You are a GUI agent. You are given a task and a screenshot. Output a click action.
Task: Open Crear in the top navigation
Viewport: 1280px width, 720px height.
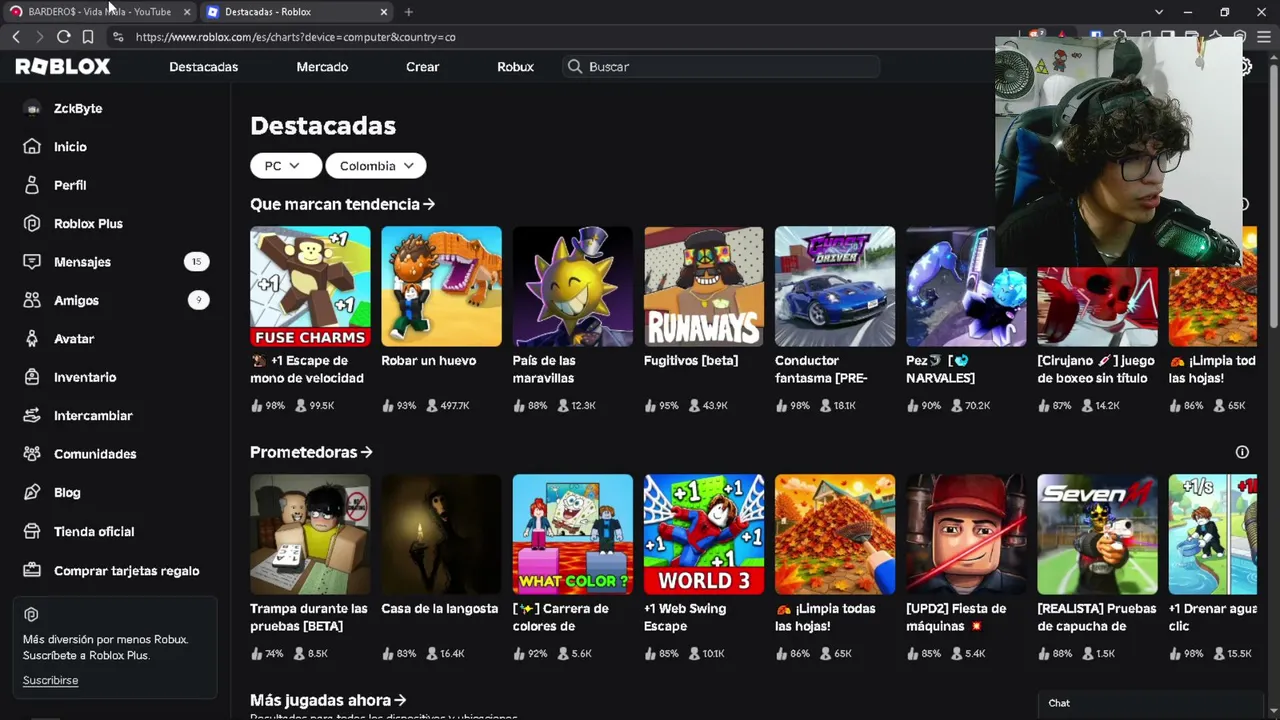pyautogui.click(x=423, y=67)
